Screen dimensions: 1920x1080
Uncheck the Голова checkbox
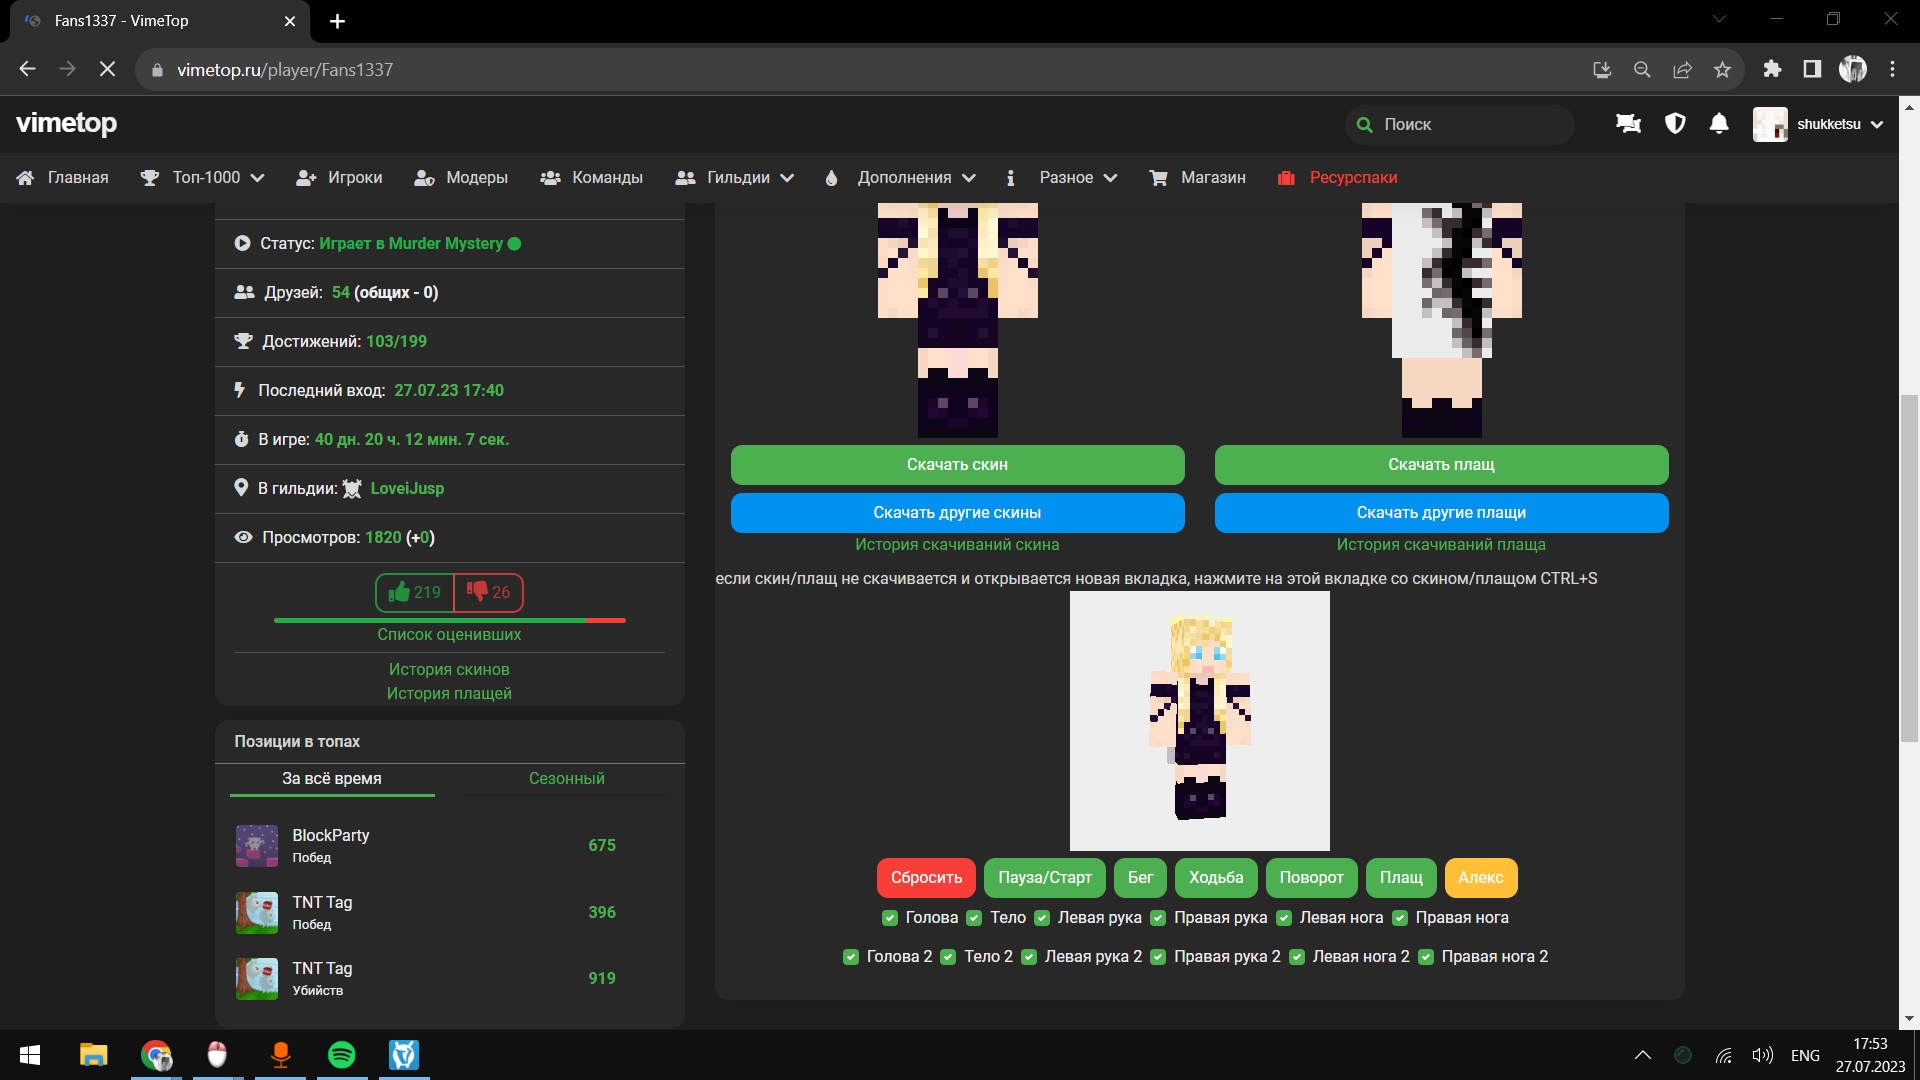click(890, 918)
